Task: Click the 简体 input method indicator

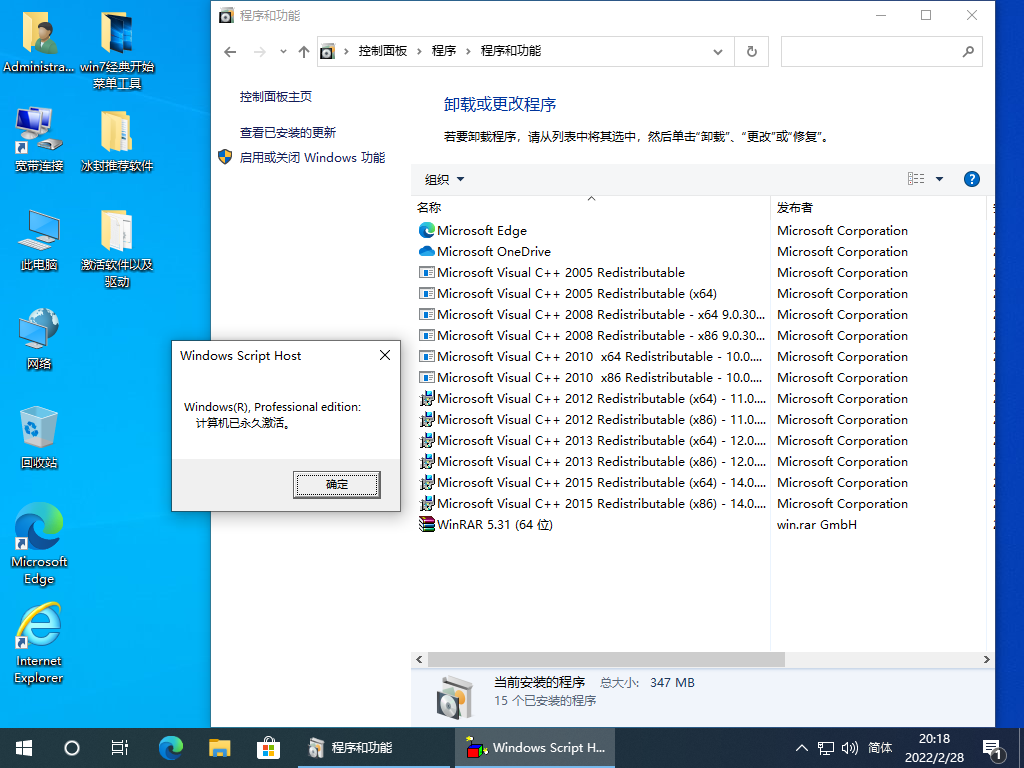Action: [x=880, y=748]
